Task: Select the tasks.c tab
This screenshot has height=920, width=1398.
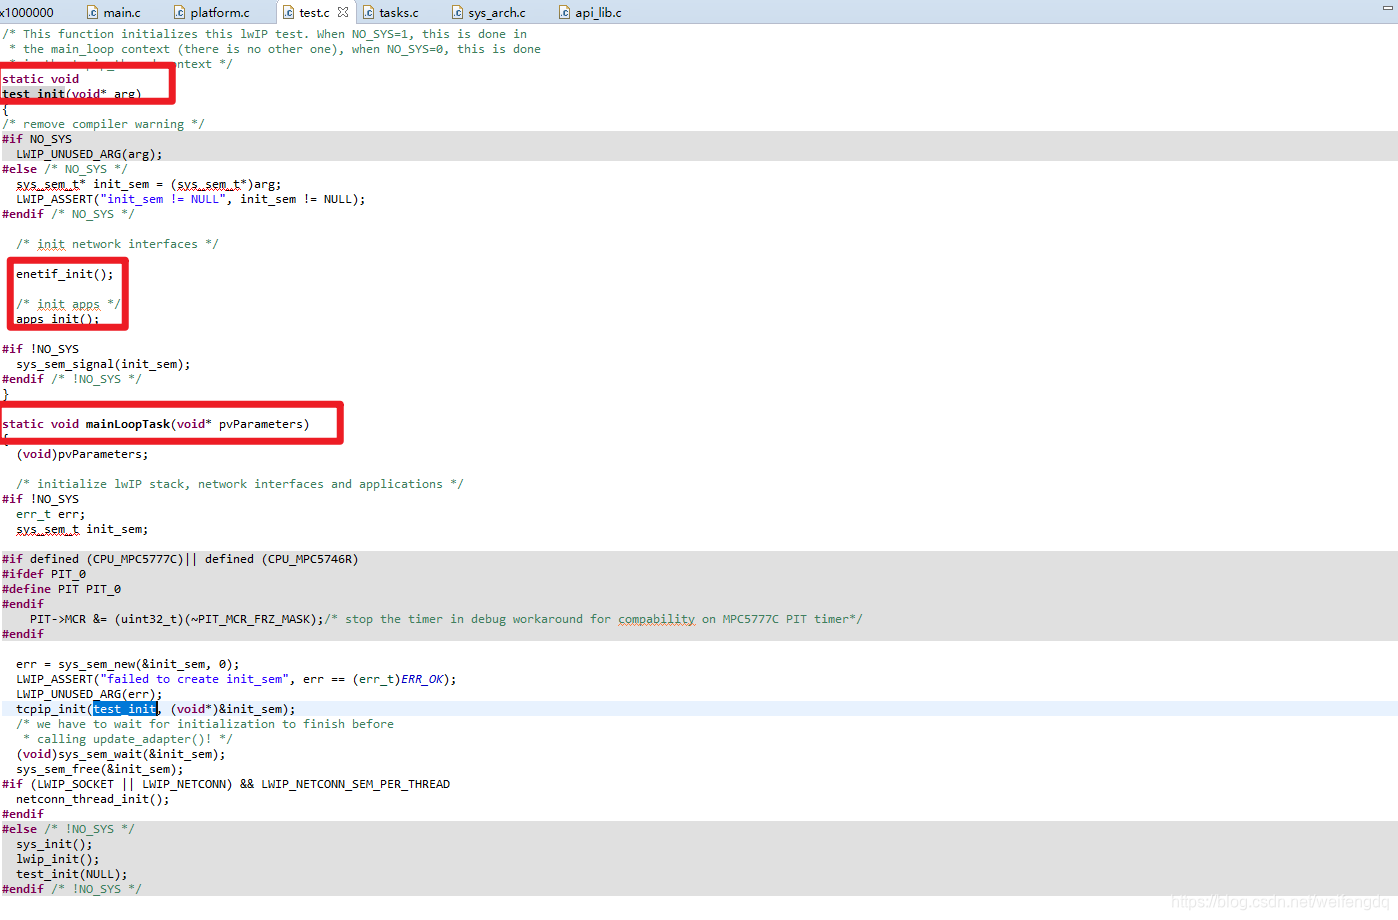Action: [390, 12]
